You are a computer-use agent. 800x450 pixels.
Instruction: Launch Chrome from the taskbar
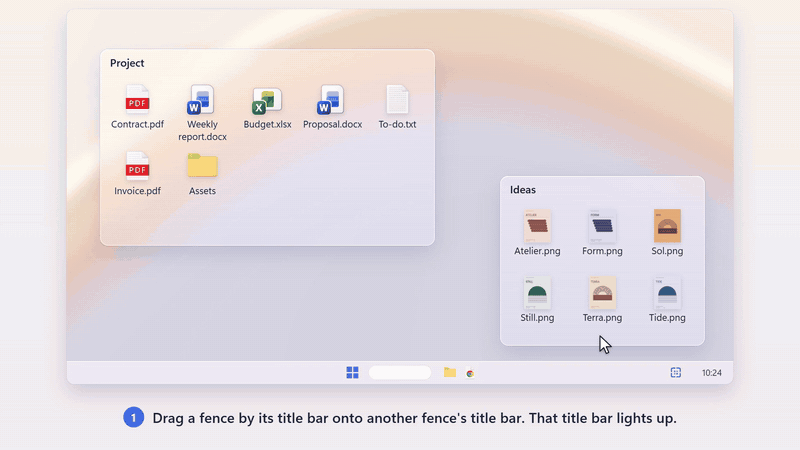coord(470,373)
